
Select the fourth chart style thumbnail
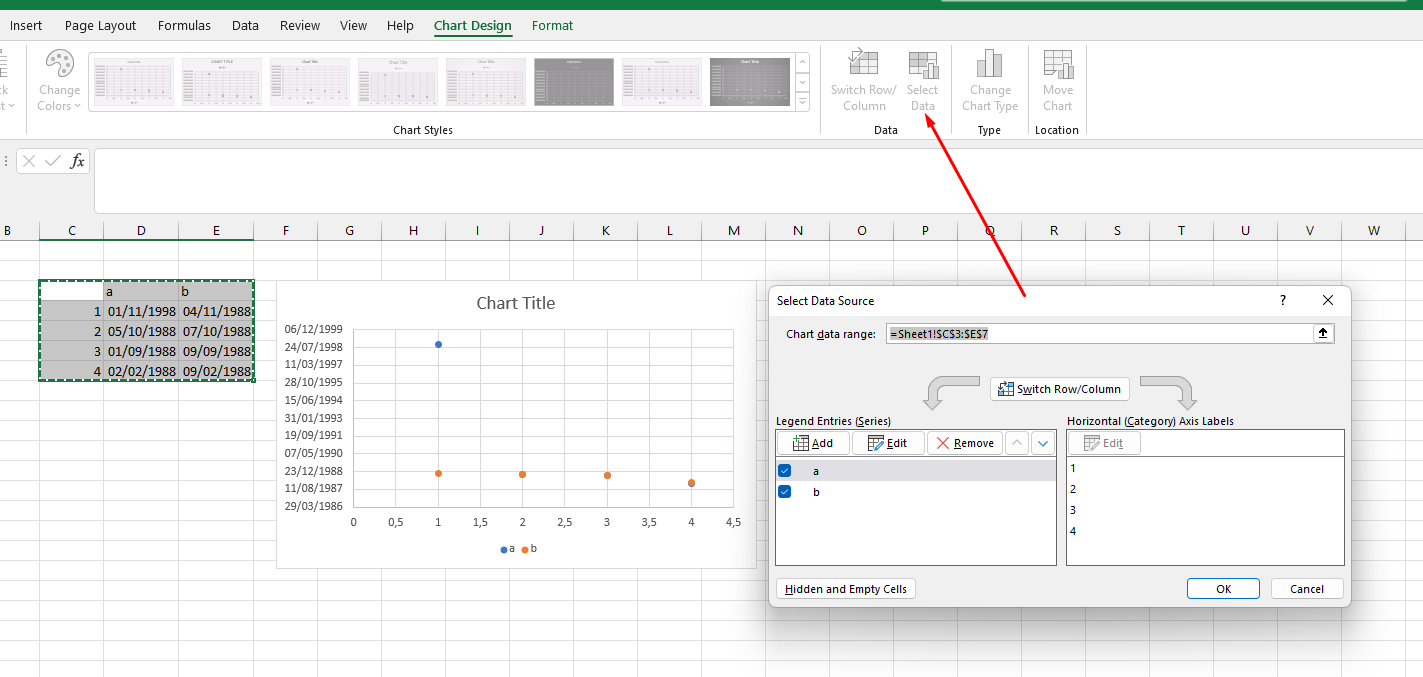(397, 82)
